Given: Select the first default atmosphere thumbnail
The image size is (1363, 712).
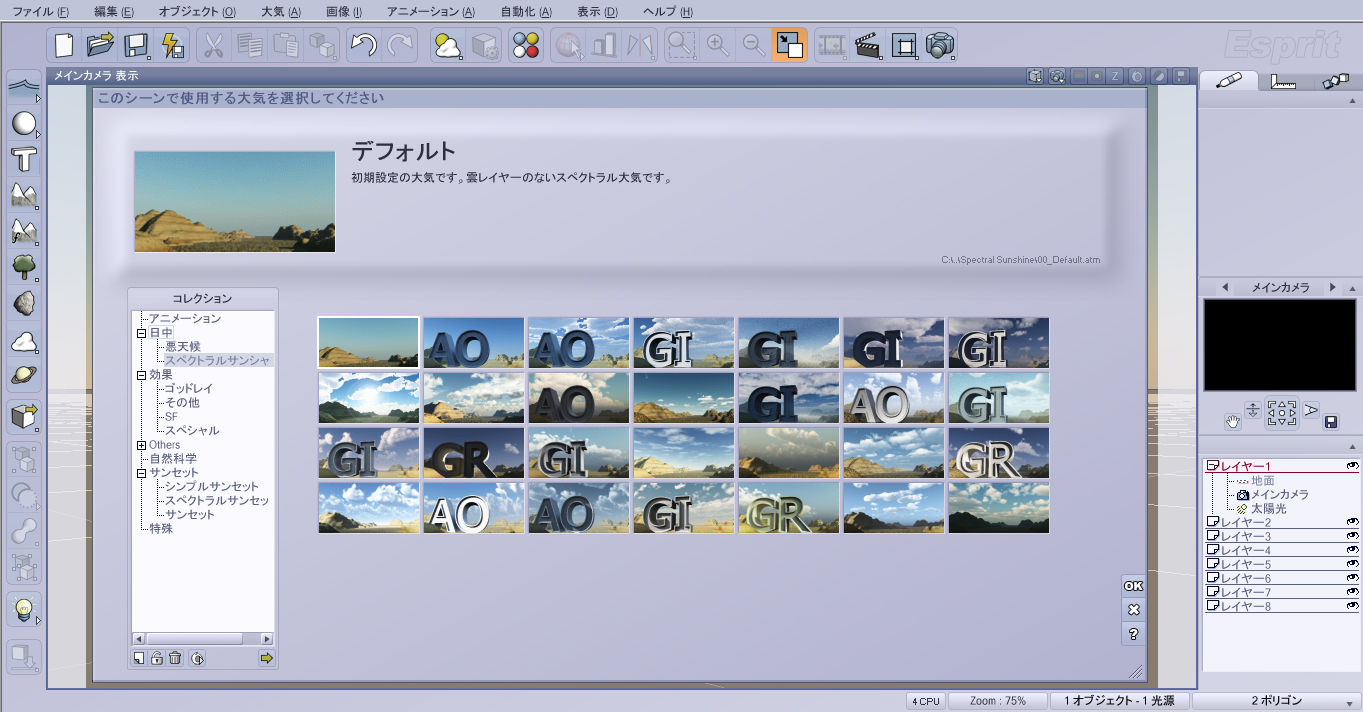Looking at the screenshot, I should click(368, 342).
